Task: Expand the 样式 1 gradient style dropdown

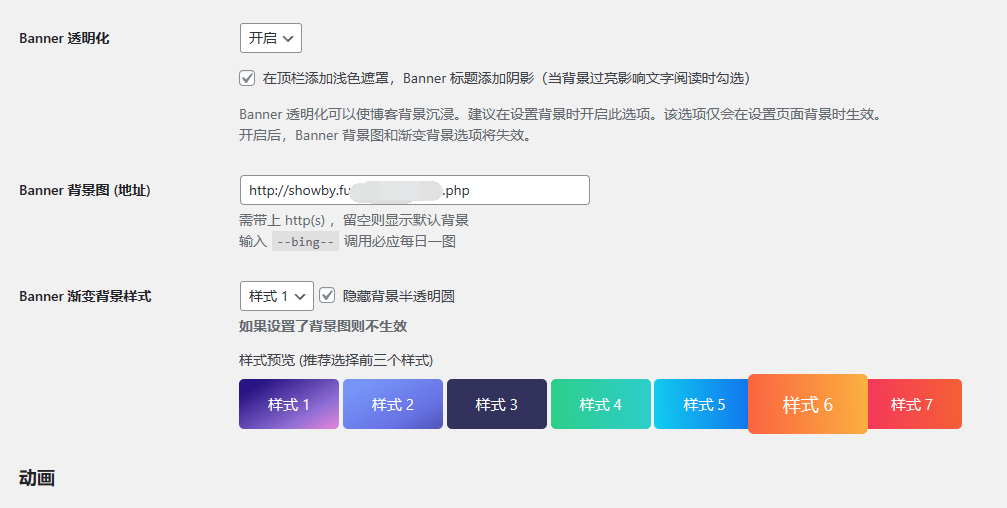Action: 276,296
